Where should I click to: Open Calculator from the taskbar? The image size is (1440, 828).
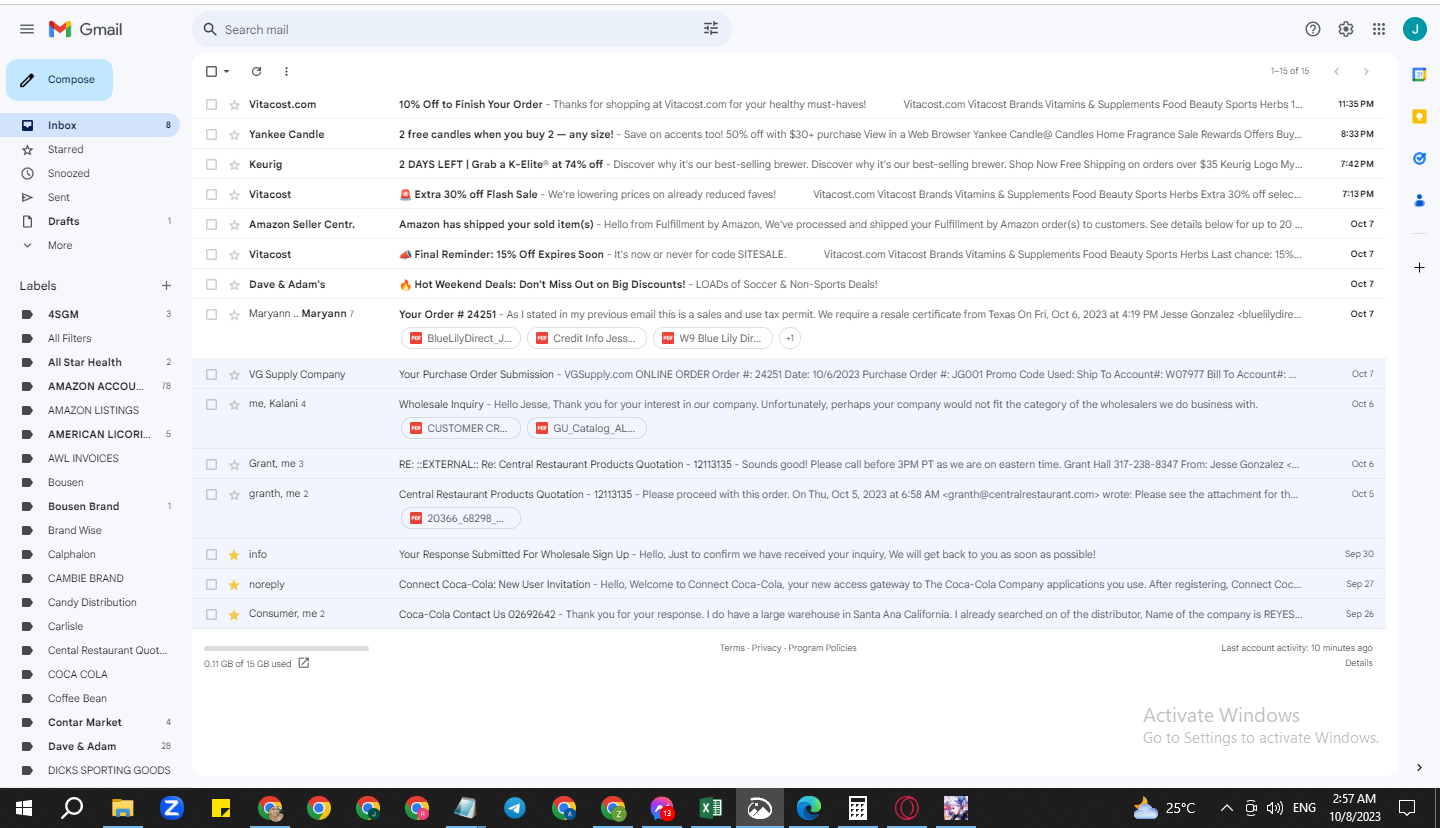point(858,807)
